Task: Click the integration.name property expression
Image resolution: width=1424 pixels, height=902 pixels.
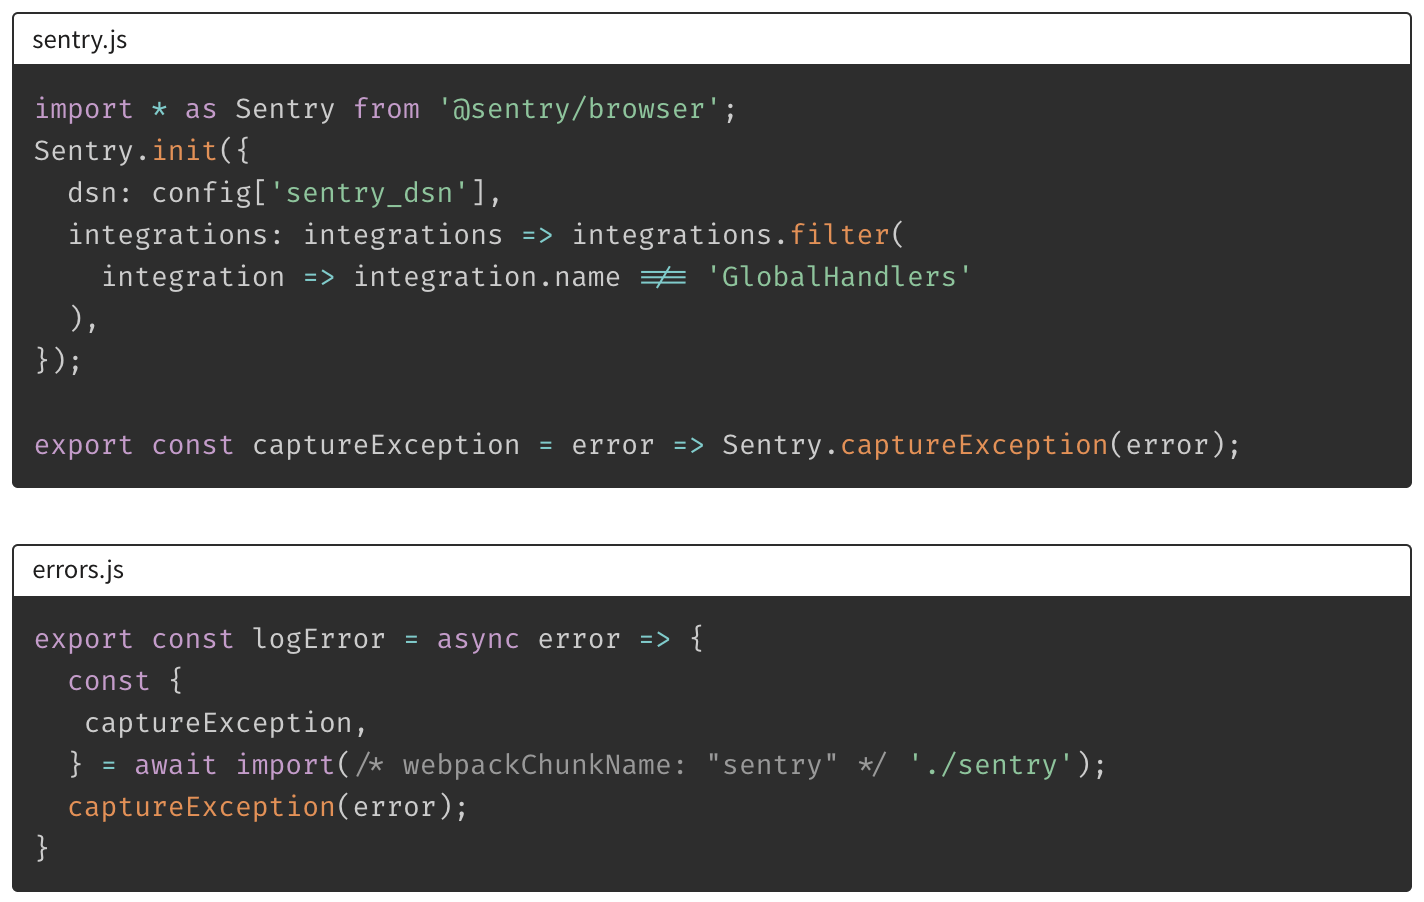Action: (486, 277)
